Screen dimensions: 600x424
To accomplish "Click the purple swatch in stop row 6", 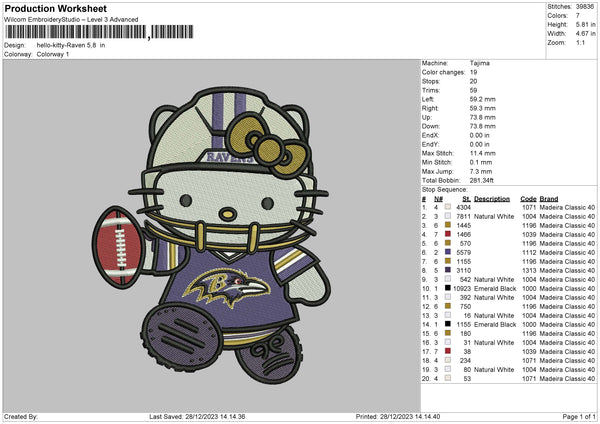I will click(448, 252).
